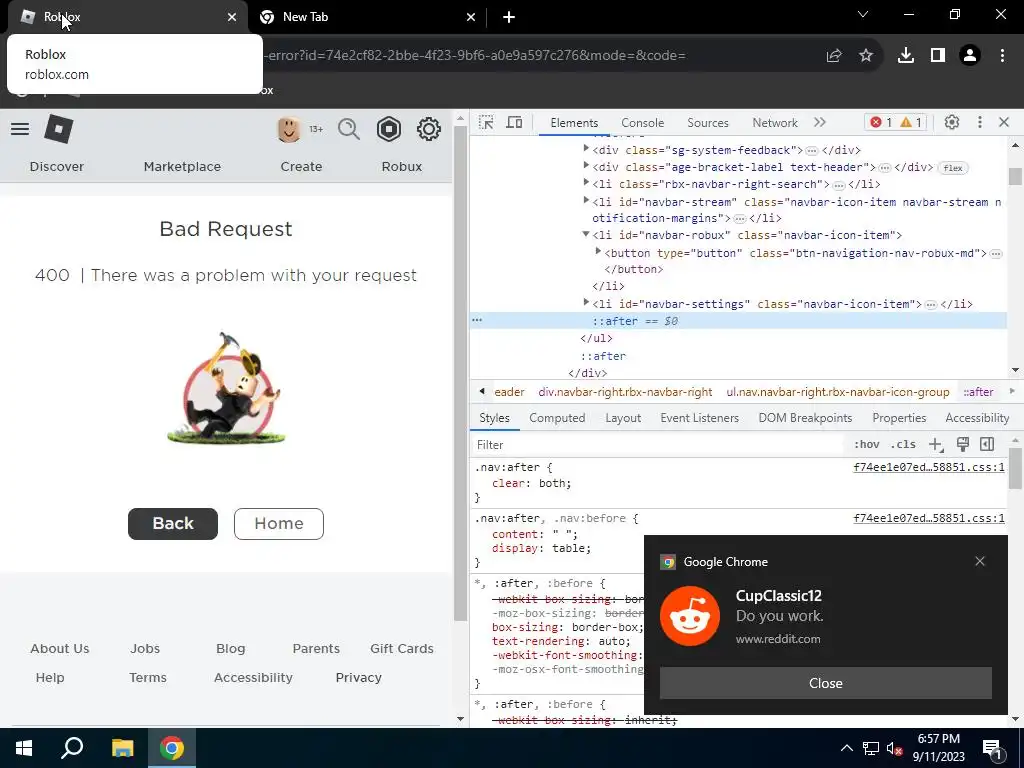Viewport: 1024px width, 768px height.
Task: Click the Roblox logo icon
Action: coord(59,129)
